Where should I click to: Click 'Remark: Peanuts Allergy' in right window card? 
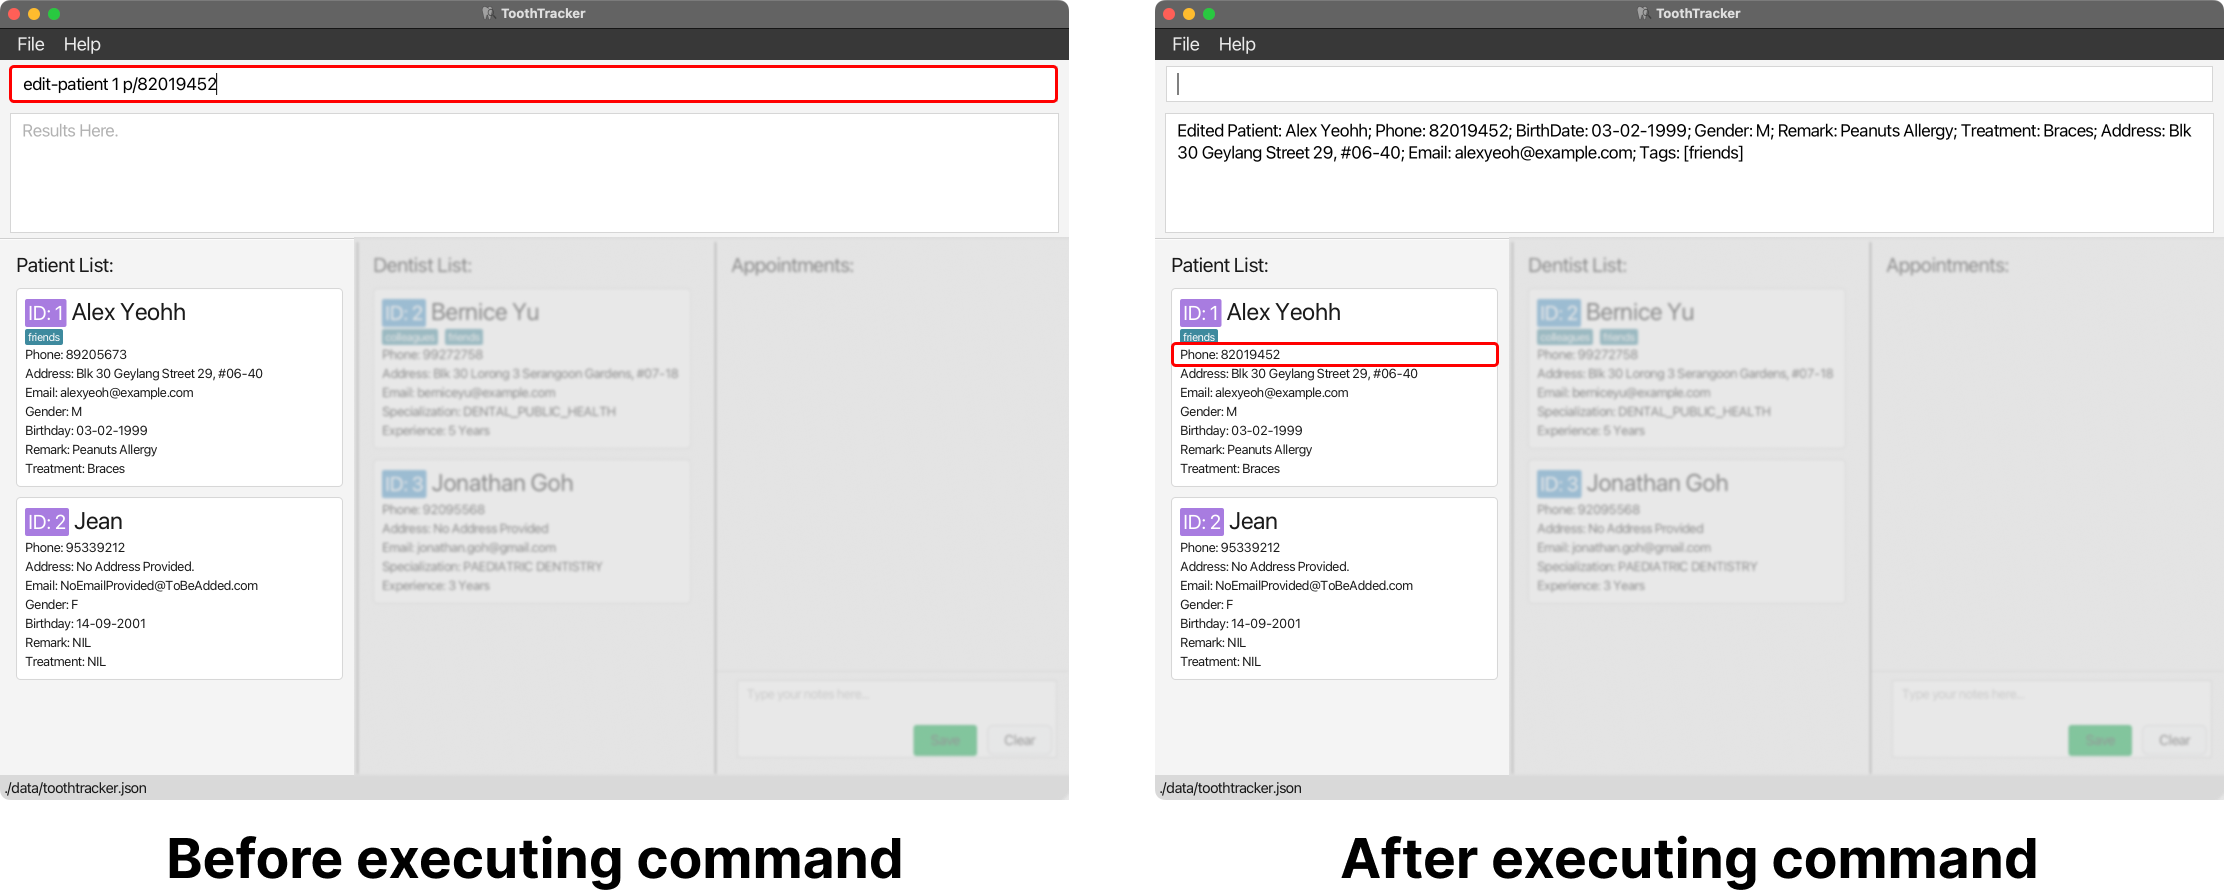[x=1246, y=449]
